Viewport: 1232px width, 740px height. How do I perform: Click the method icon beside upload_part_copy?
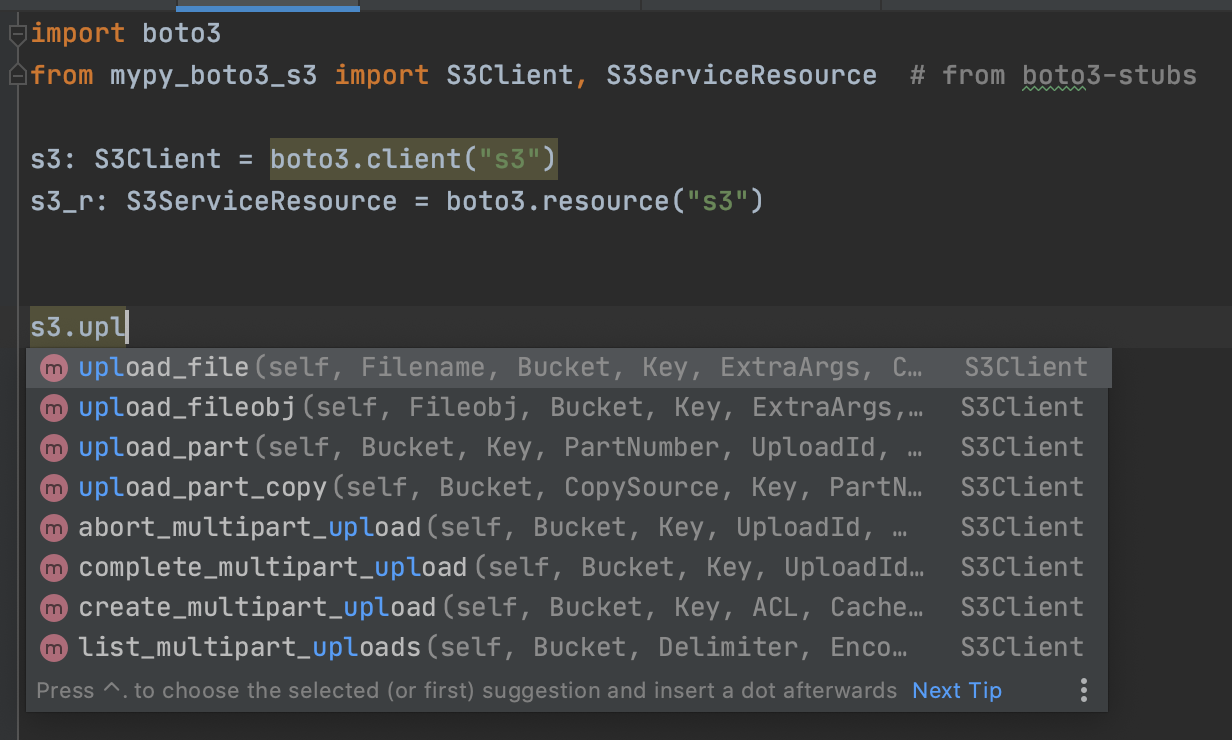53,488
